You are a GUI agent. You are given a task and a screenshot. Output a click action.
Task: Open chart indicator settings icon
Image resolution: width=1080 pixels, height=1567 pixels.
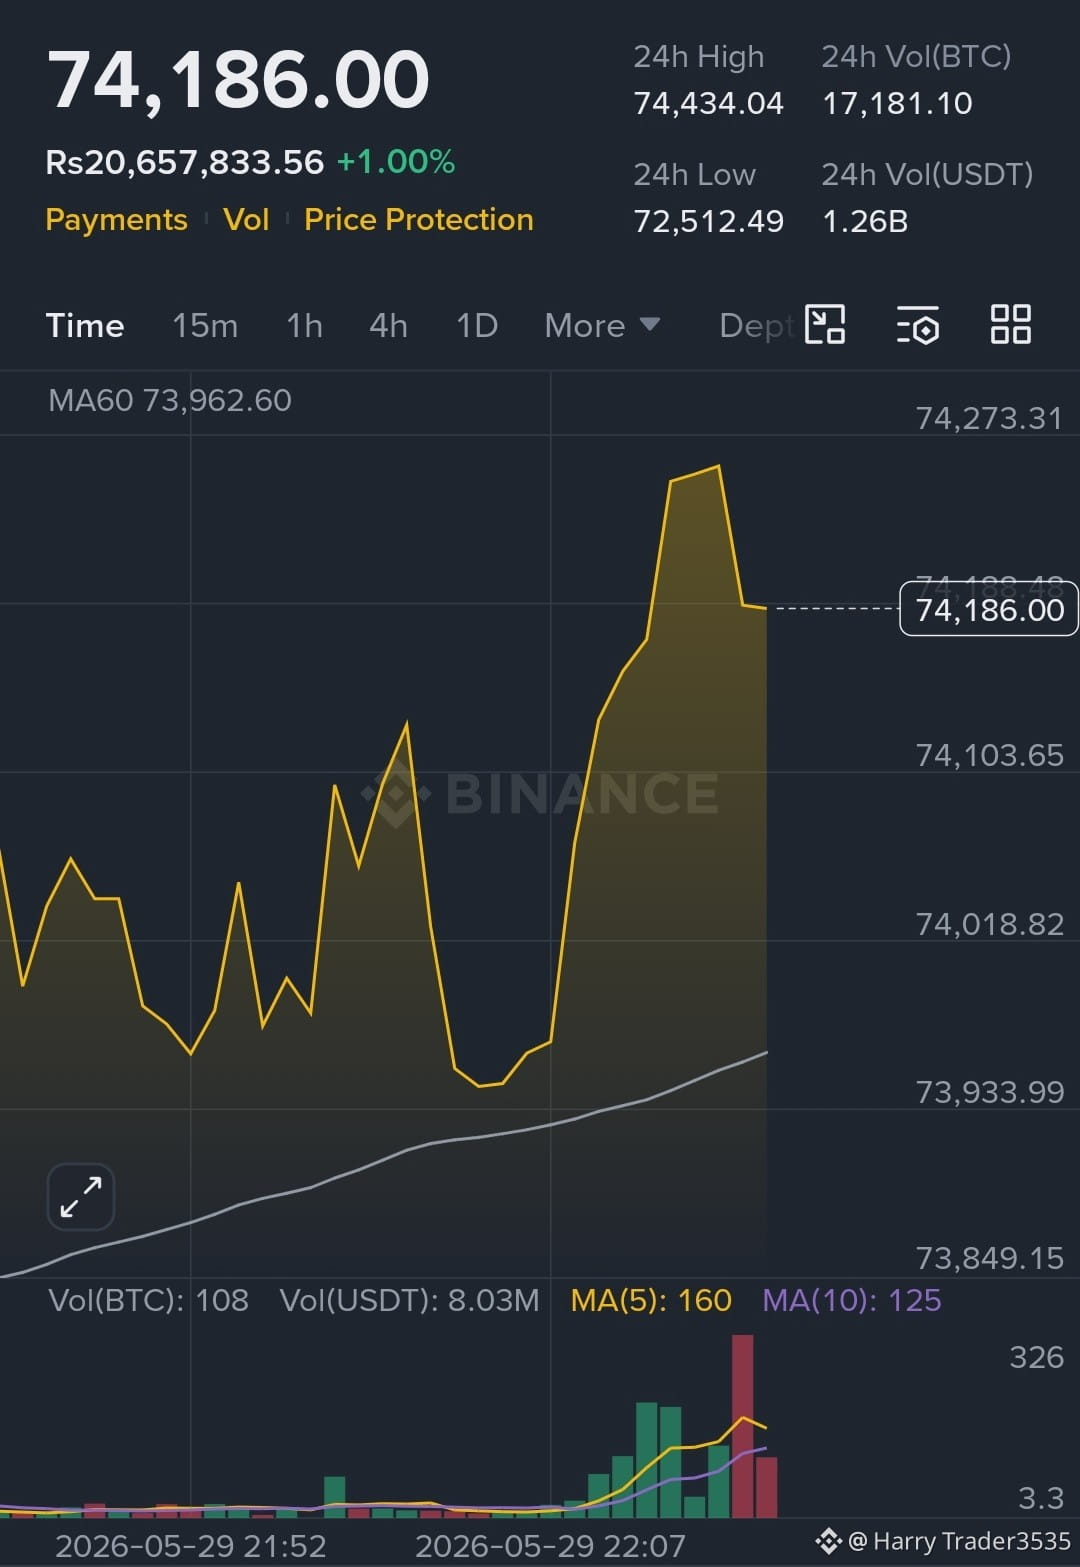pyautogui.click(x=917, y=325)
